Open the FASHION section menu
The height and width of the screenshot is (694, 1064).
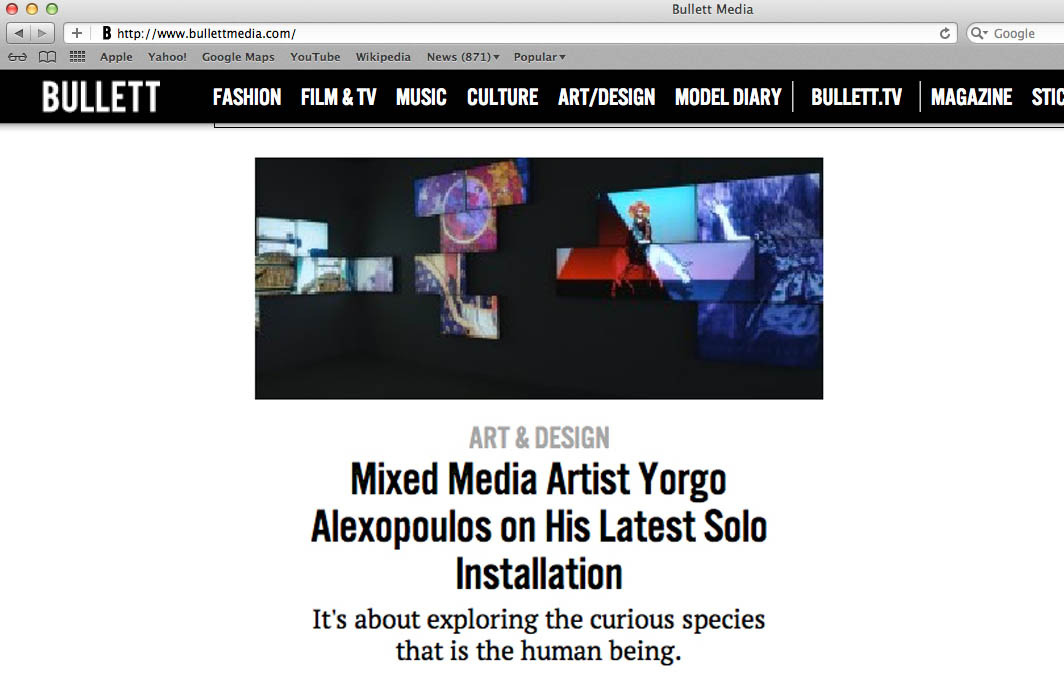247,97
